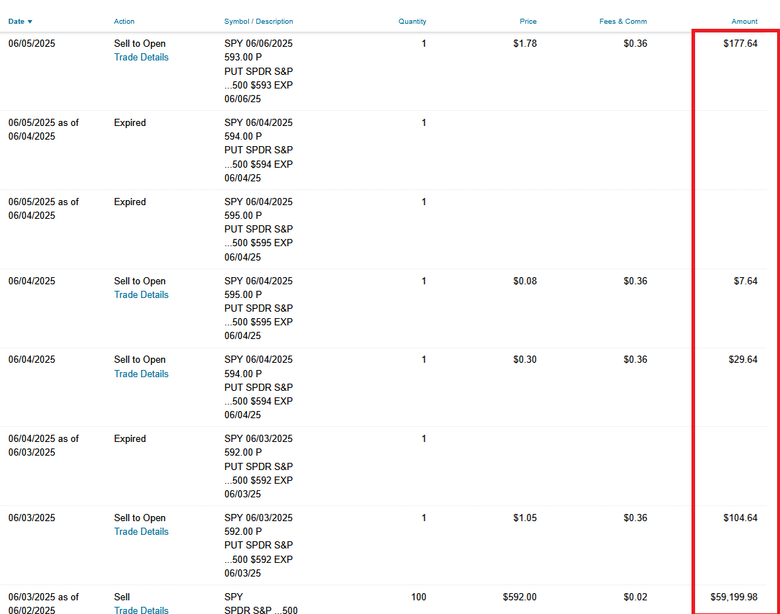The height and width of the screenshot is (614, 780).
Task: Sort by Price column header
Action: [528, 21]
